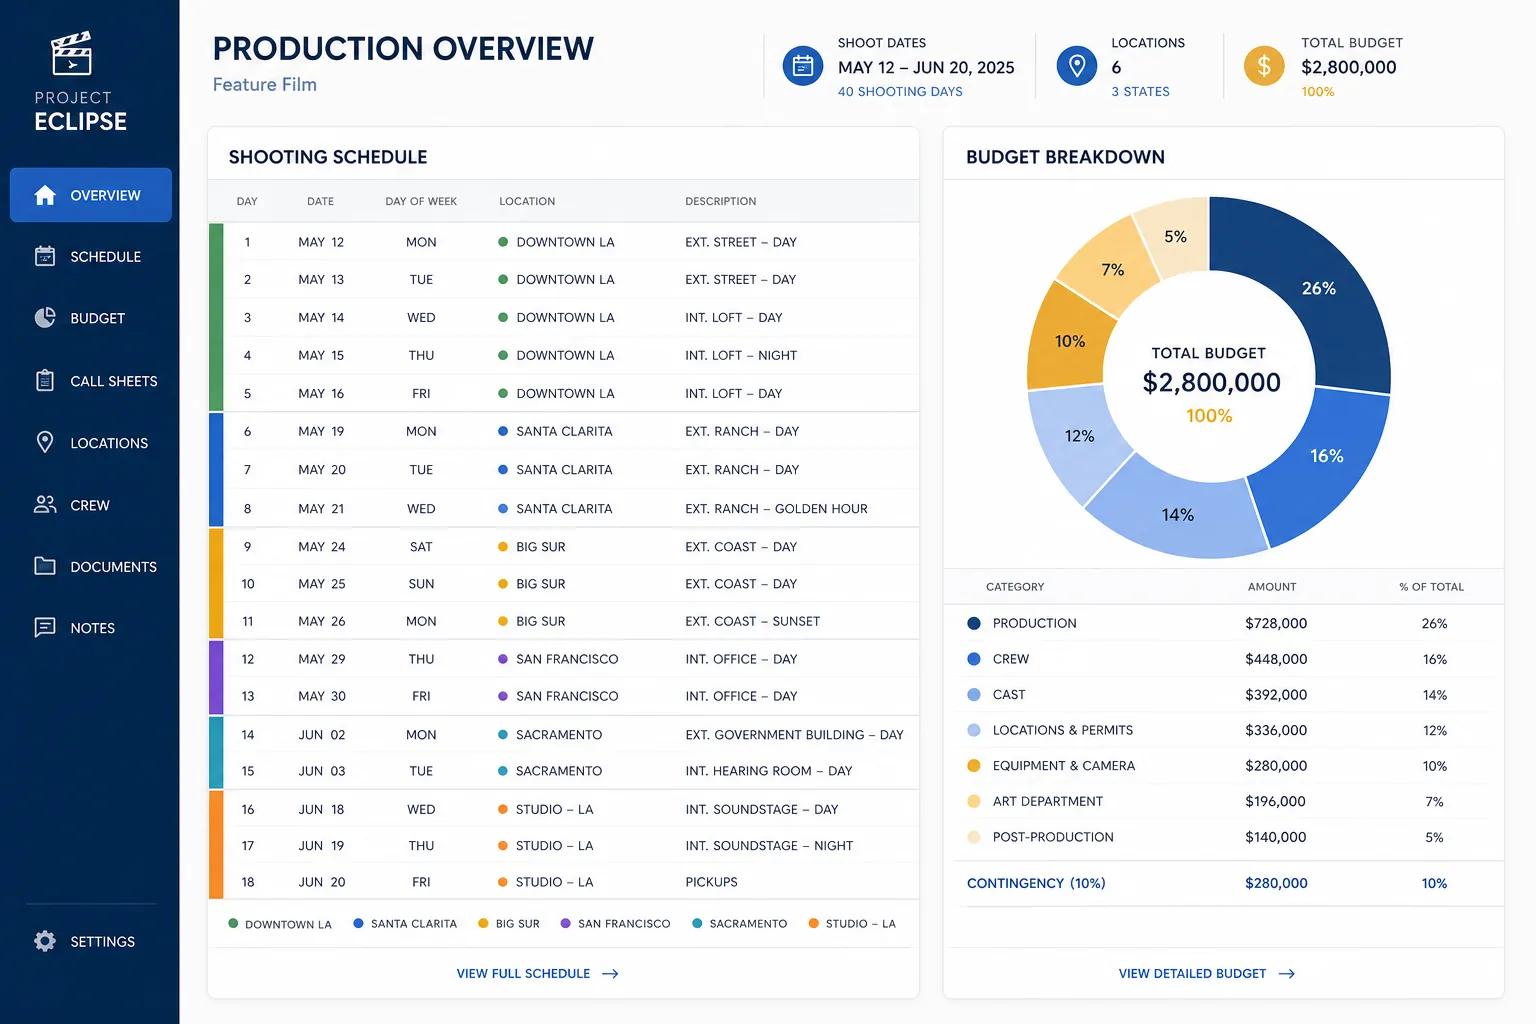Click the 10% Equipment pie slice
This screenshot has height=1024, width=1536.
pyautogui.click(x=1069, y=341)
